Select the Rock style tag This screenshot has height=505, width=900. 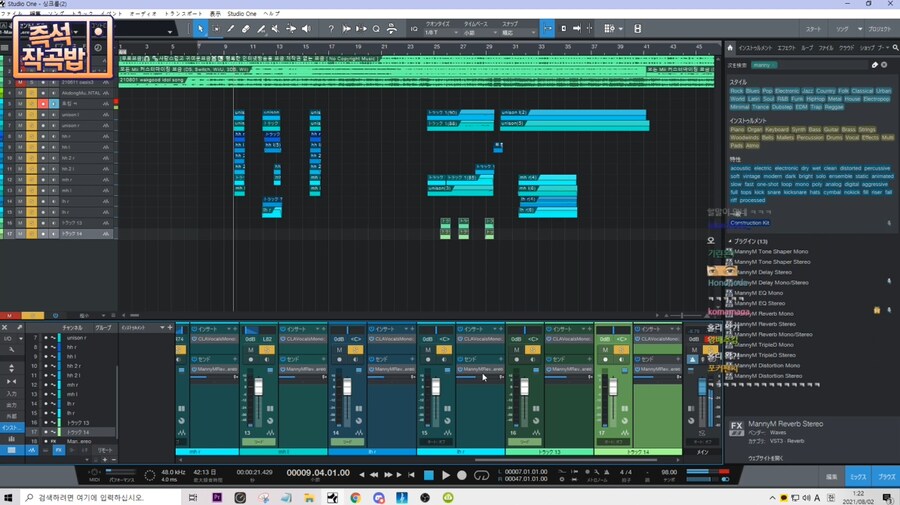736,91
